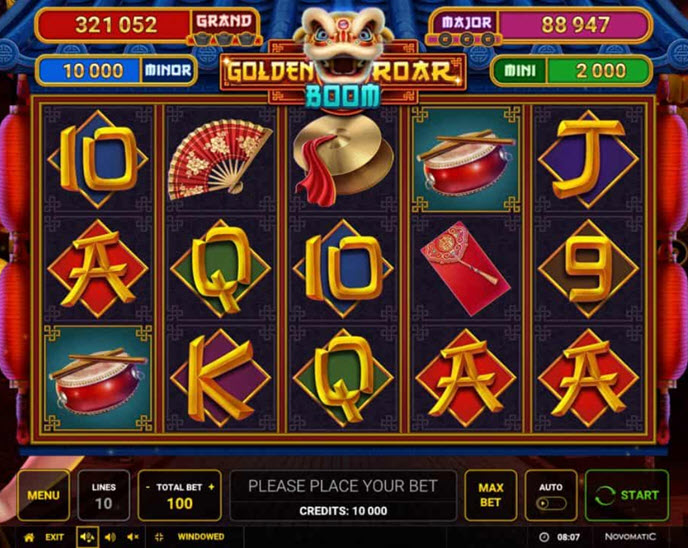Open the MENU
Image resolution: width=688 pixels, height=548 pixels.
[43, 496]
